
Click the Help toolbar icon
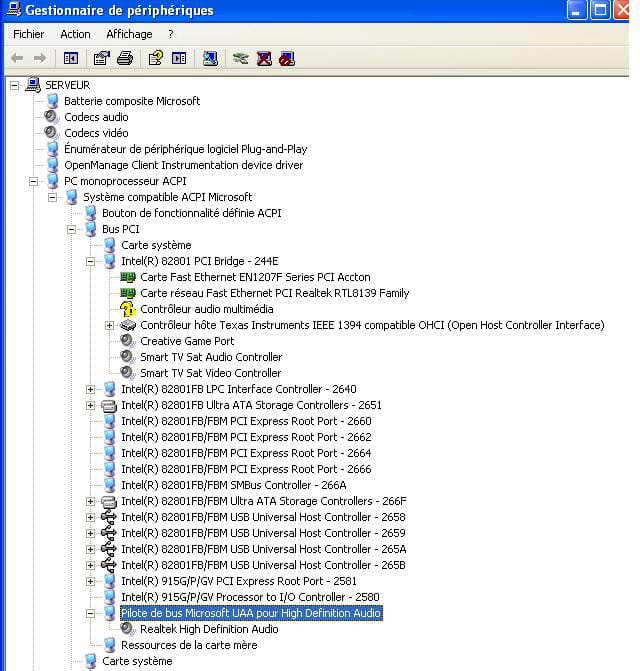point(156,58)
